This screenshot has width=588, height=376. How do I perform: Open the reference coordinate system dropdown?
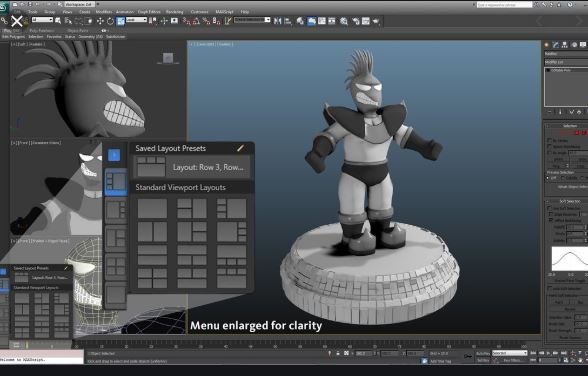point(136,20)
